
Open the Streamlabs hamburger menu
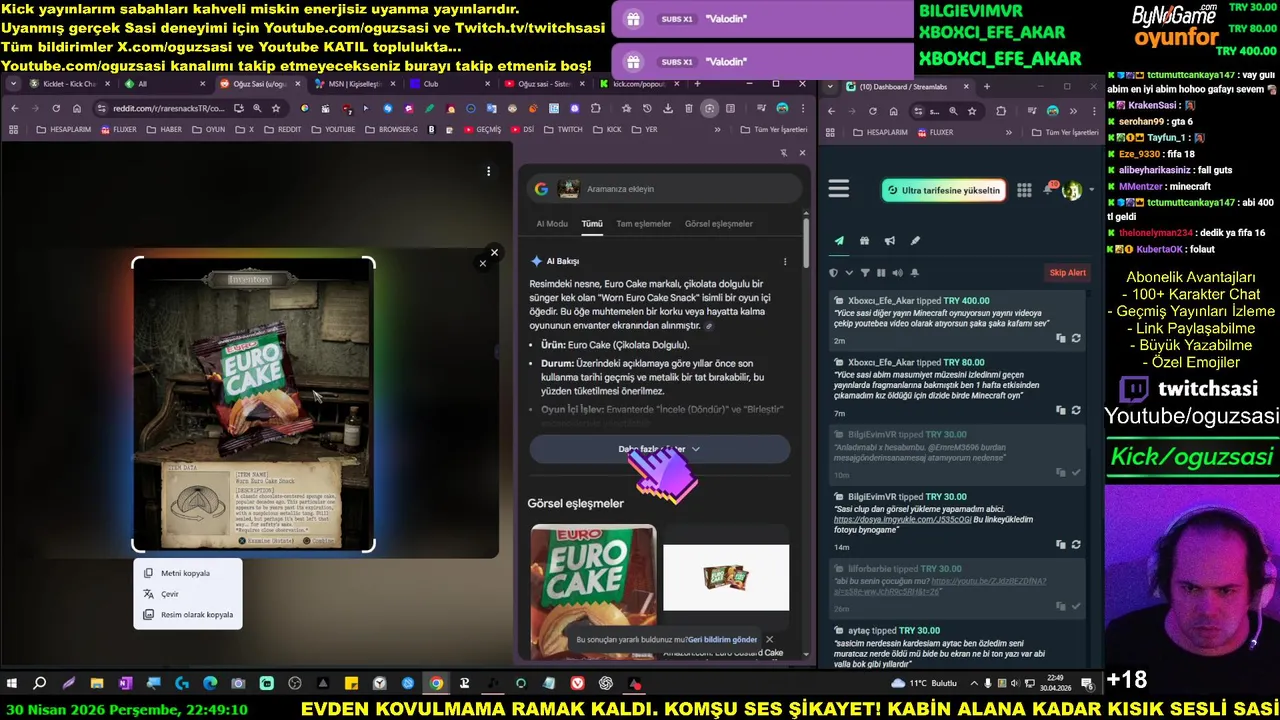pyautogui.click(x=838, y=189)
